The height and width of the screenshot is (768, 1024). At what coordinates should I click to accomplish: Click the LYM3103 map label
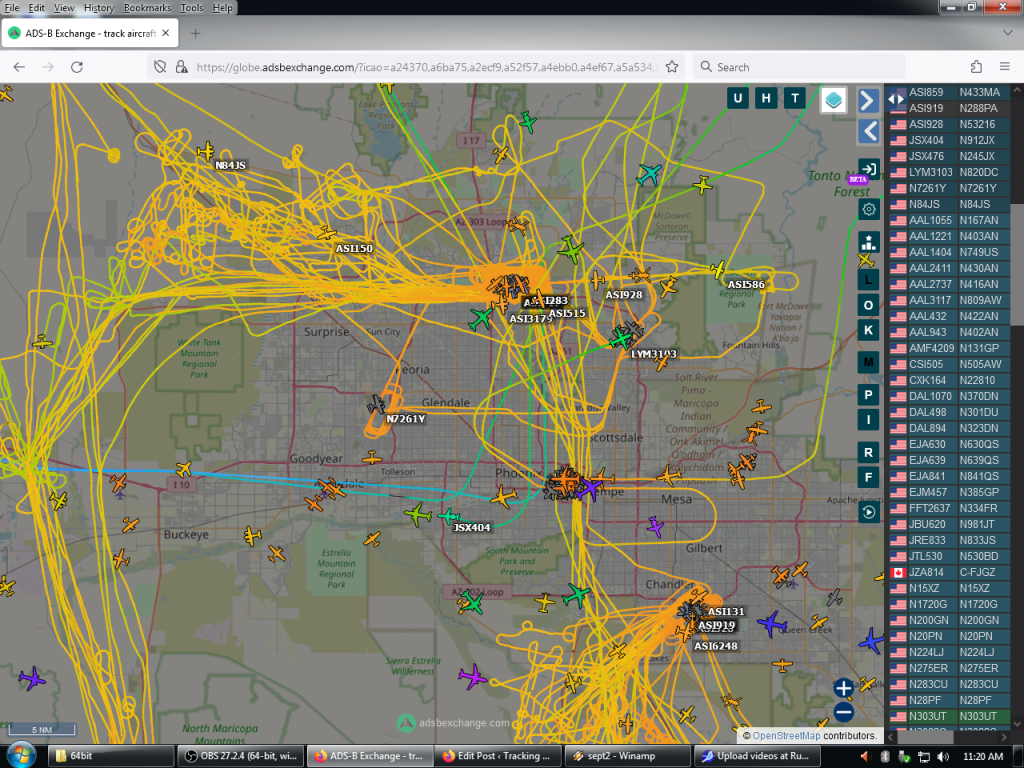pyautogui.click(x=654, y=354)
